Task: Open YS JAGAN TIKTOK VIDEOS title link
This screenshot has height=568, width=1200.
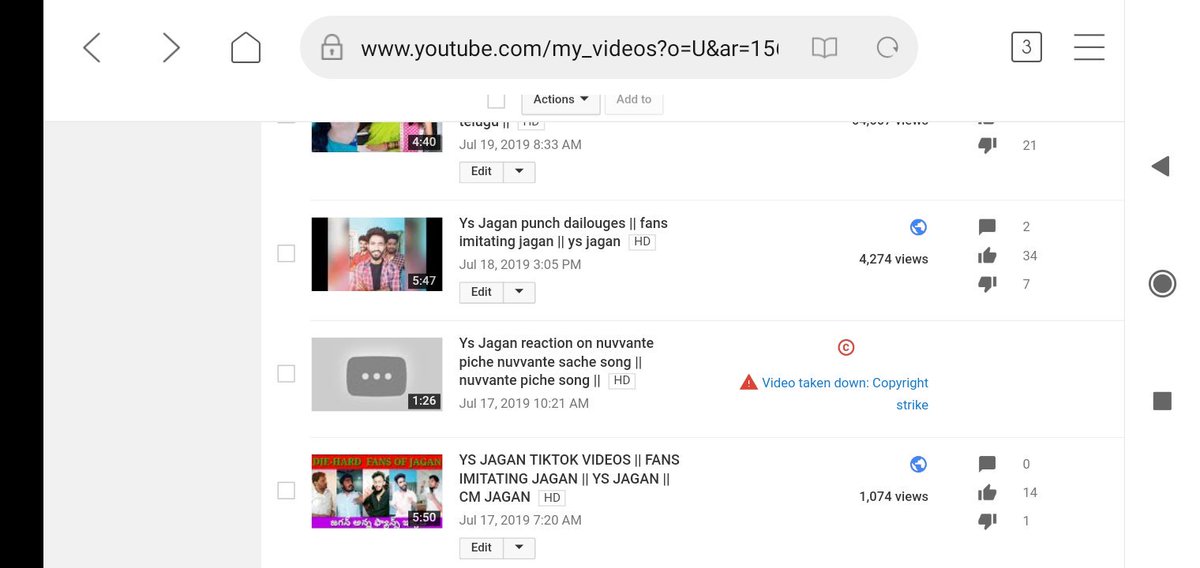Action: coord(569,478)
